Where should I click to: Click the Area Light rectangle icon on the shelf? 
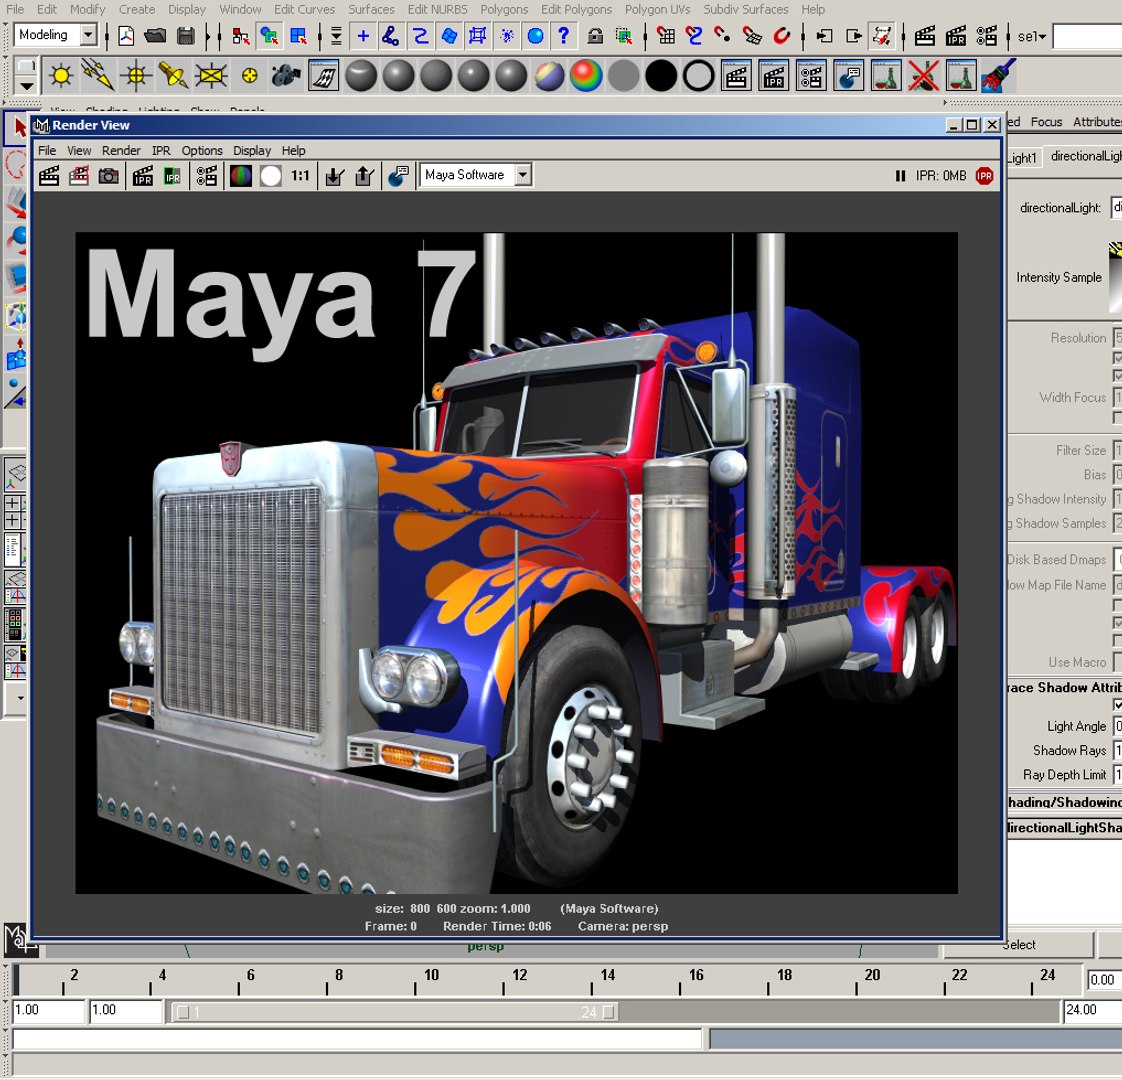click(x=211, y=76)
